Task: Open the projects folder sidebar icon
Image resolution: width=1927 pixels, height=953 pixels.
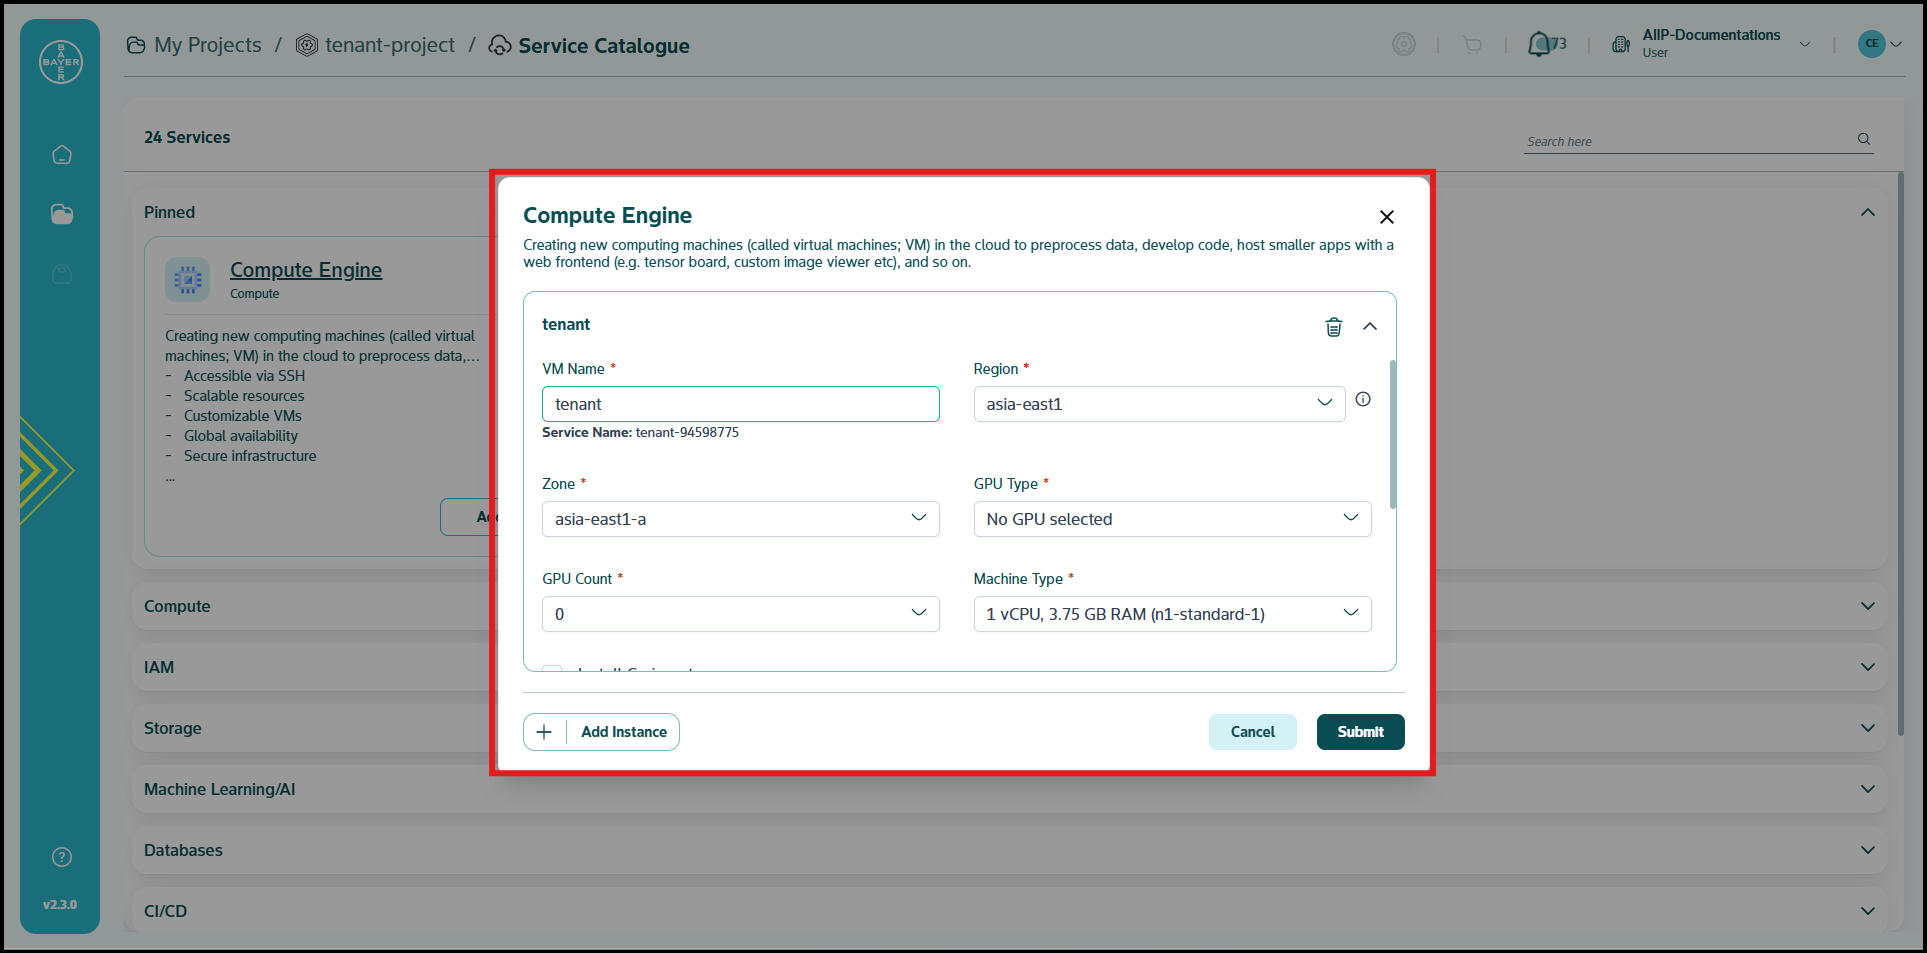Action: pyautogui.click(x=62, y=214)
